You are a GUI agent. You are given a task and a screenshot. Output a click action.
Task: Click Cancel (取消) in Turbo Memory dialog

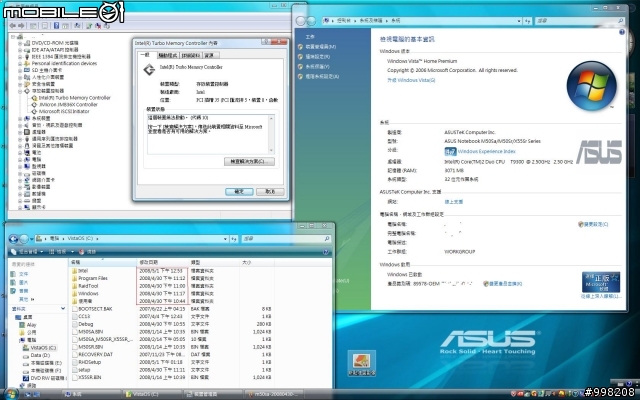click(x=270, y=191)
